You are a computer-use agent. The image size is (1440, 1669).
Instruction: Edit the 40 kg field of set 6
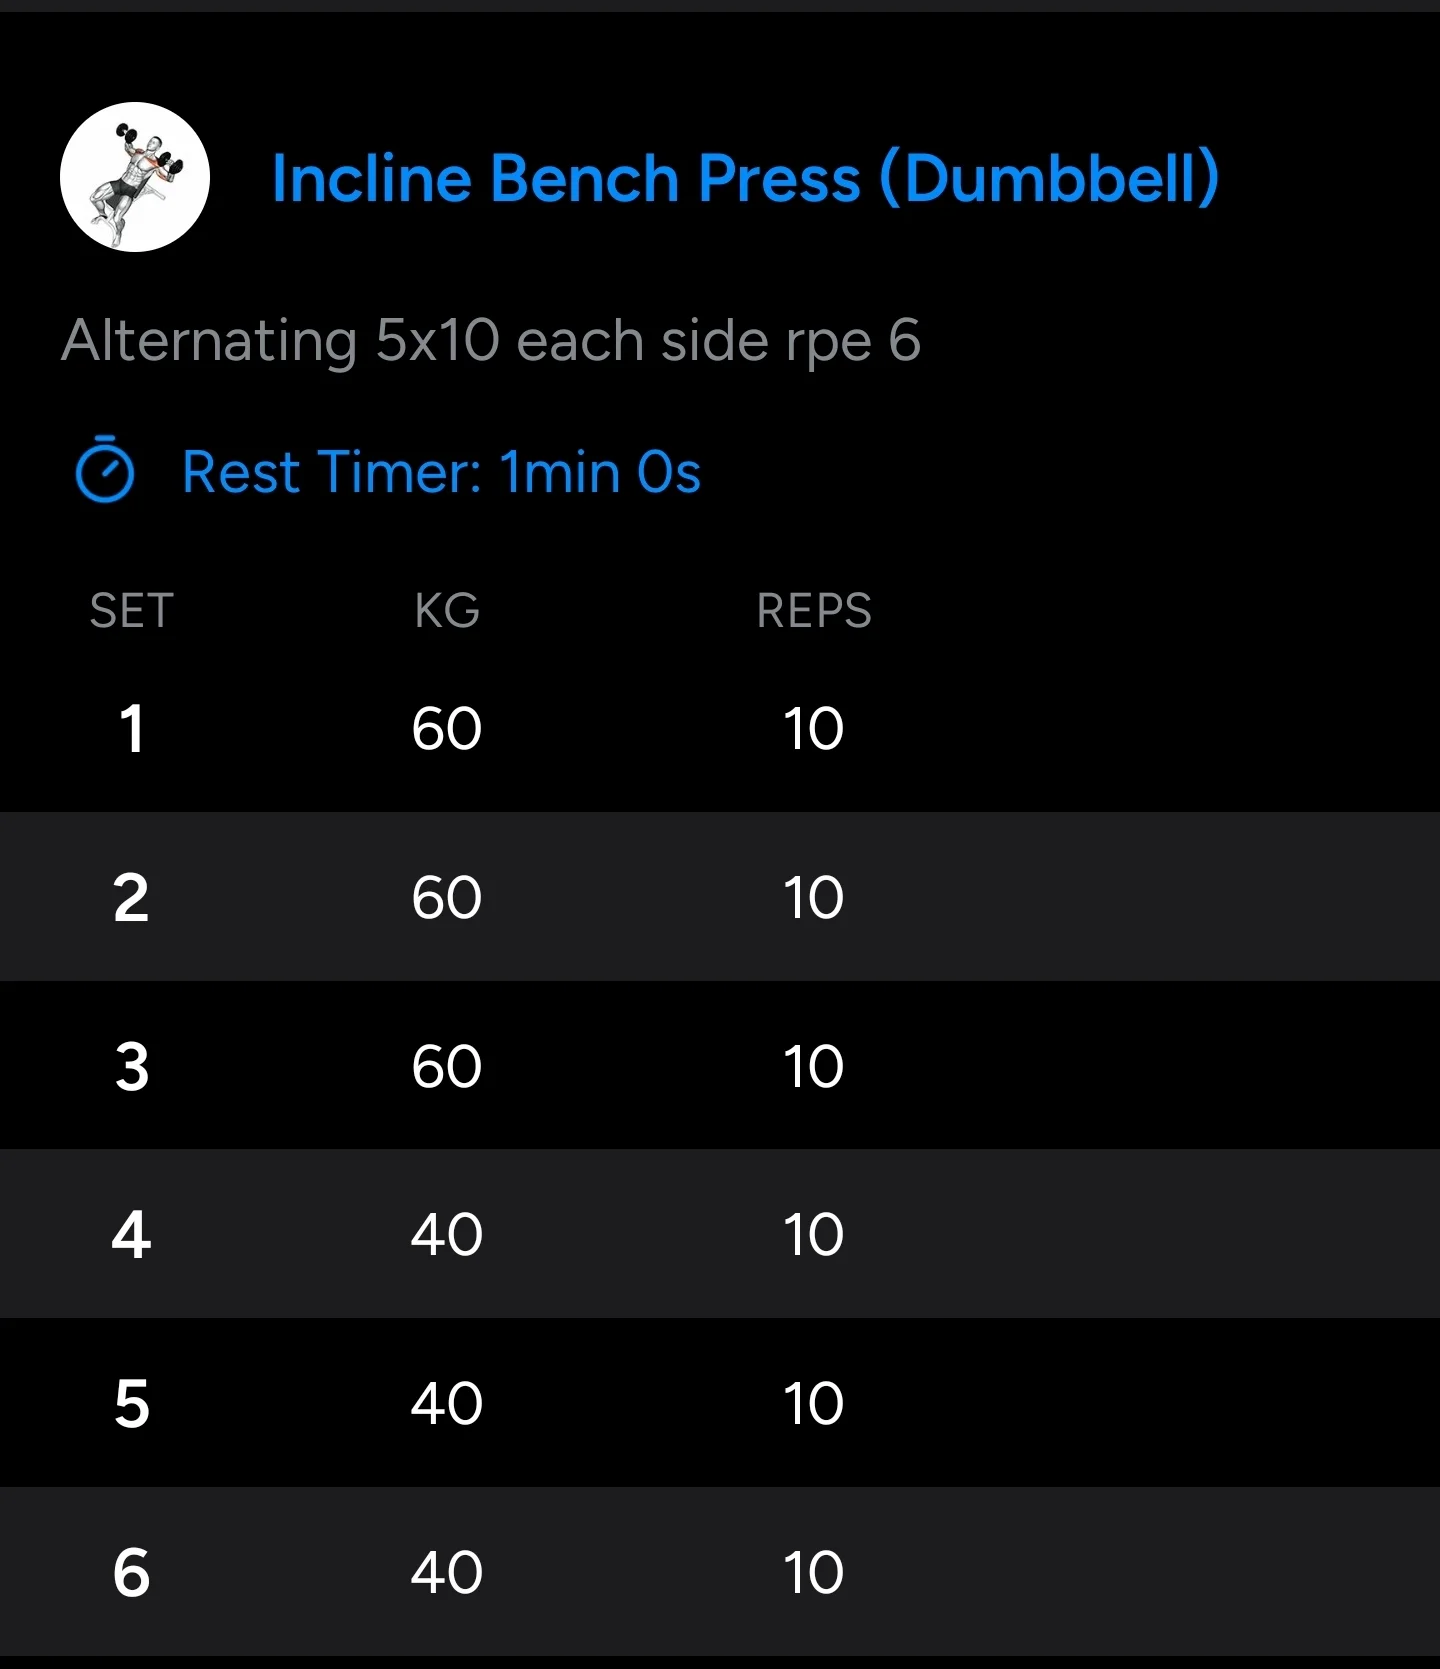point(447,1572)
